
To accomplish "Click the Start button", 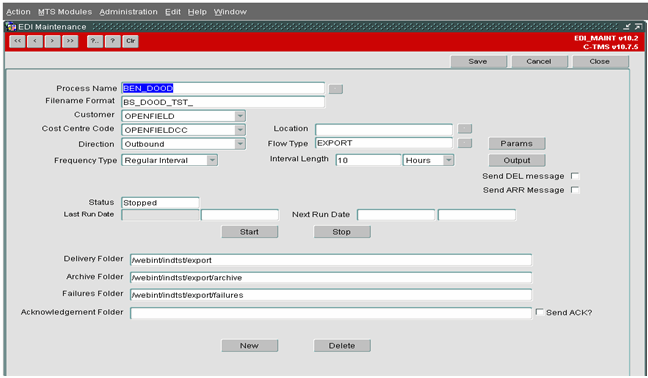I will 250,232.
